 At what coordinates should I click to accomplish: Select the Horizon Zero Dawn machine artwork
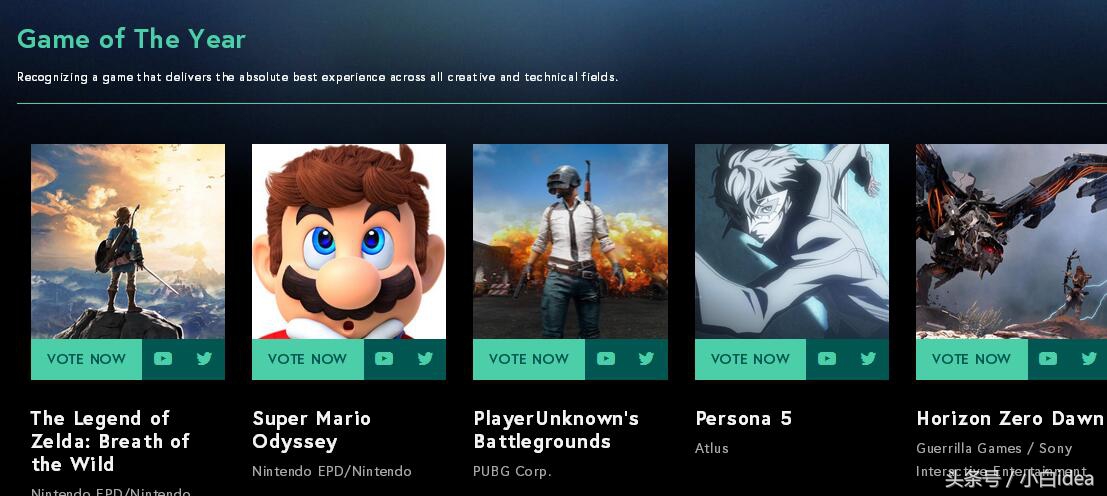[1012, 241]
